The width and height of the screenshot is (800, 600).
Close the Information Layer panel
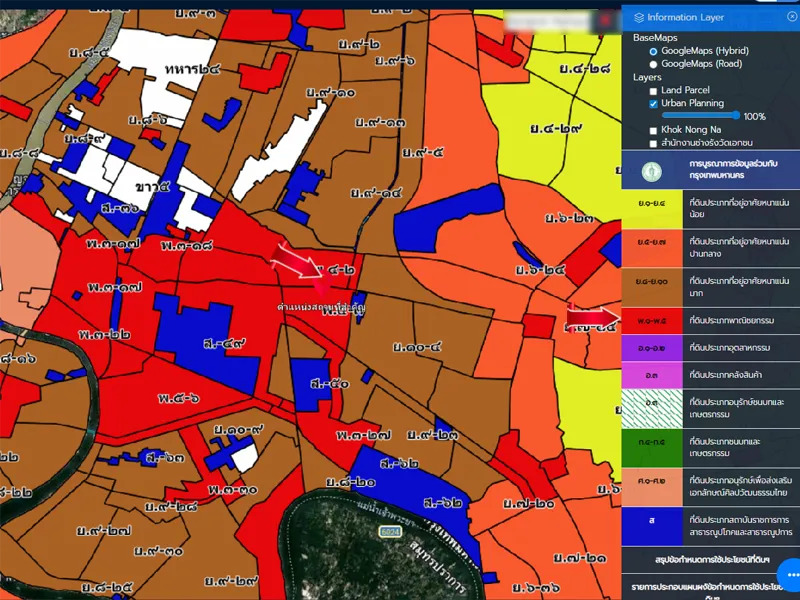click(x=792, y=17)
